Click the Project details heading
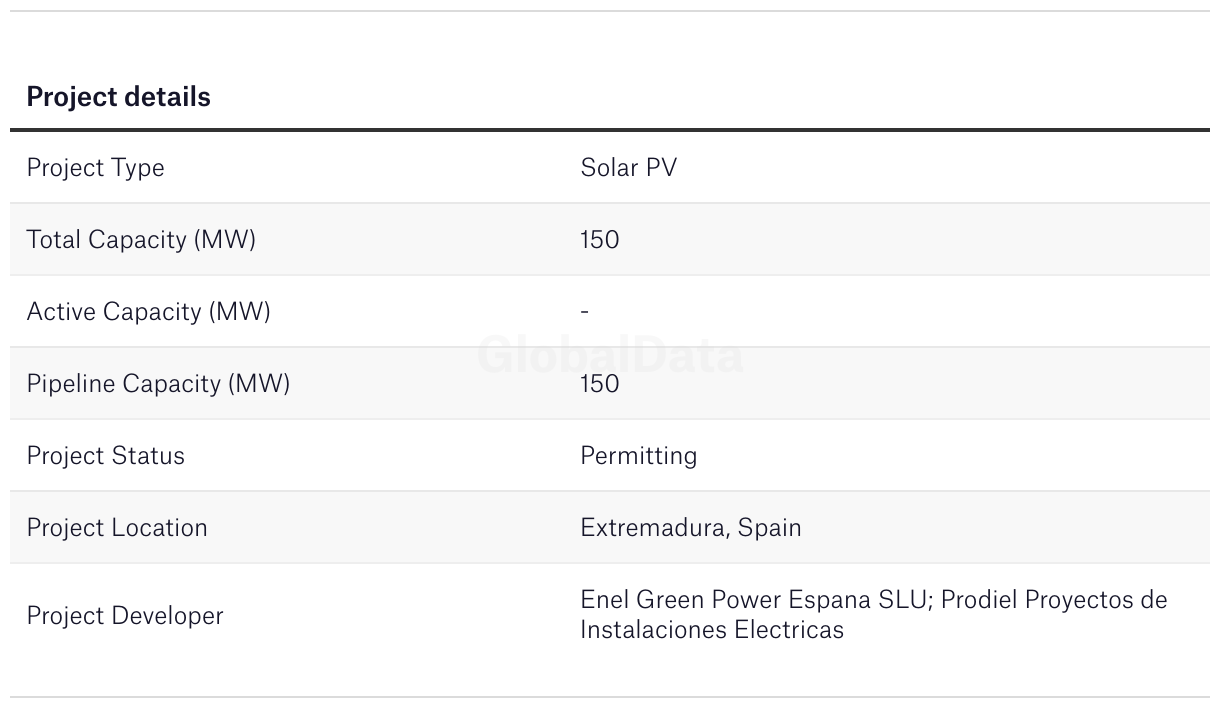 pos(118,97)
